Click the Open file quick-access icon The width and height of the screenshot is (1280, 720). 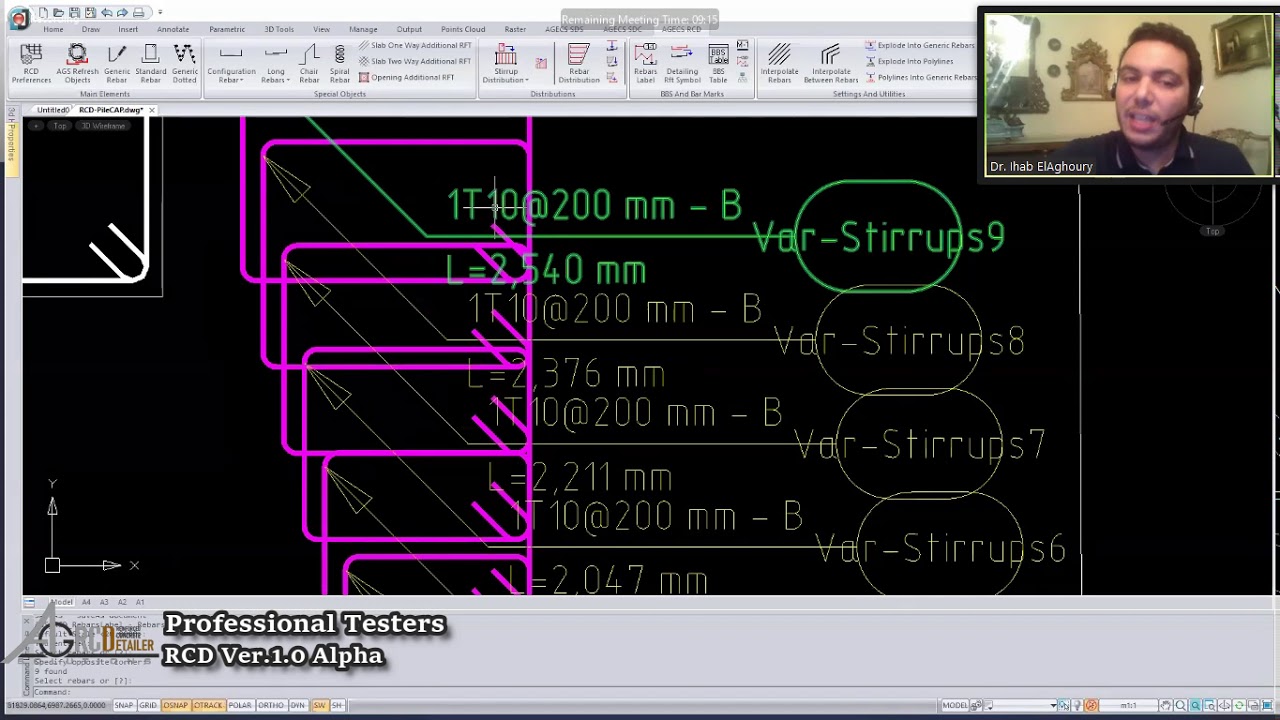pos(58,13)
